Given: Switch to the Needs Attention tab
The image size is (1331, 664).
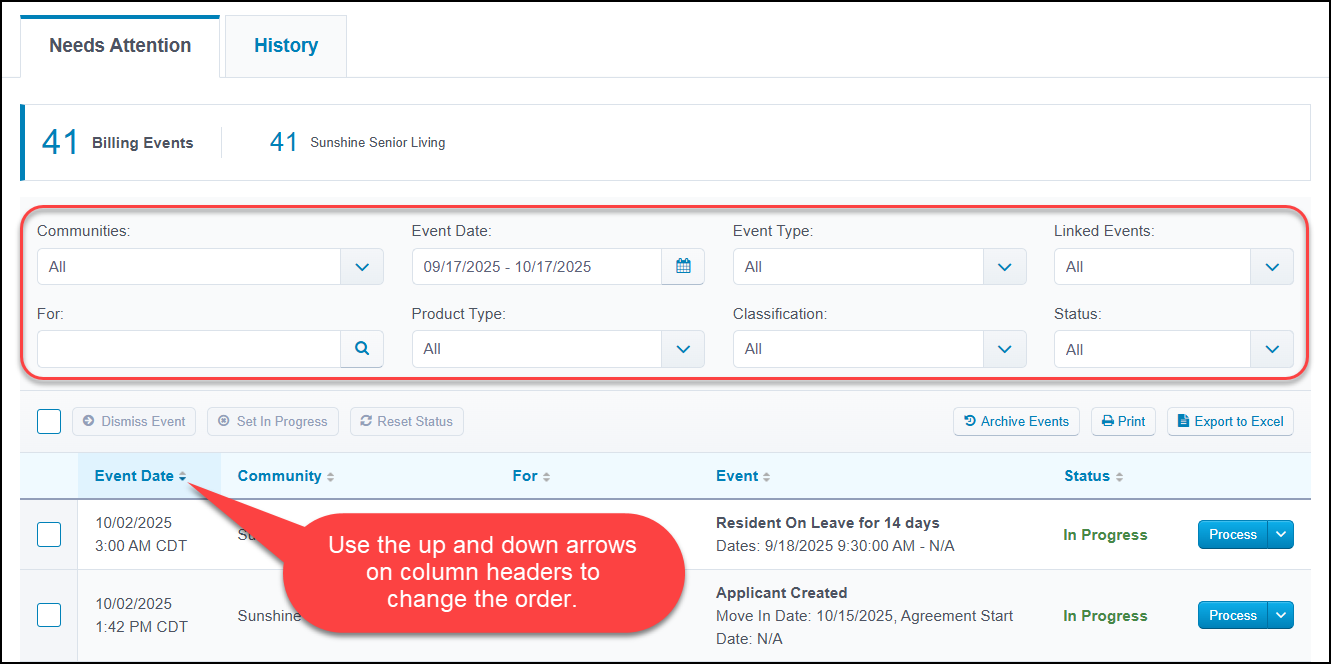Looking at the screenshot, I should (x=120, y=46).
